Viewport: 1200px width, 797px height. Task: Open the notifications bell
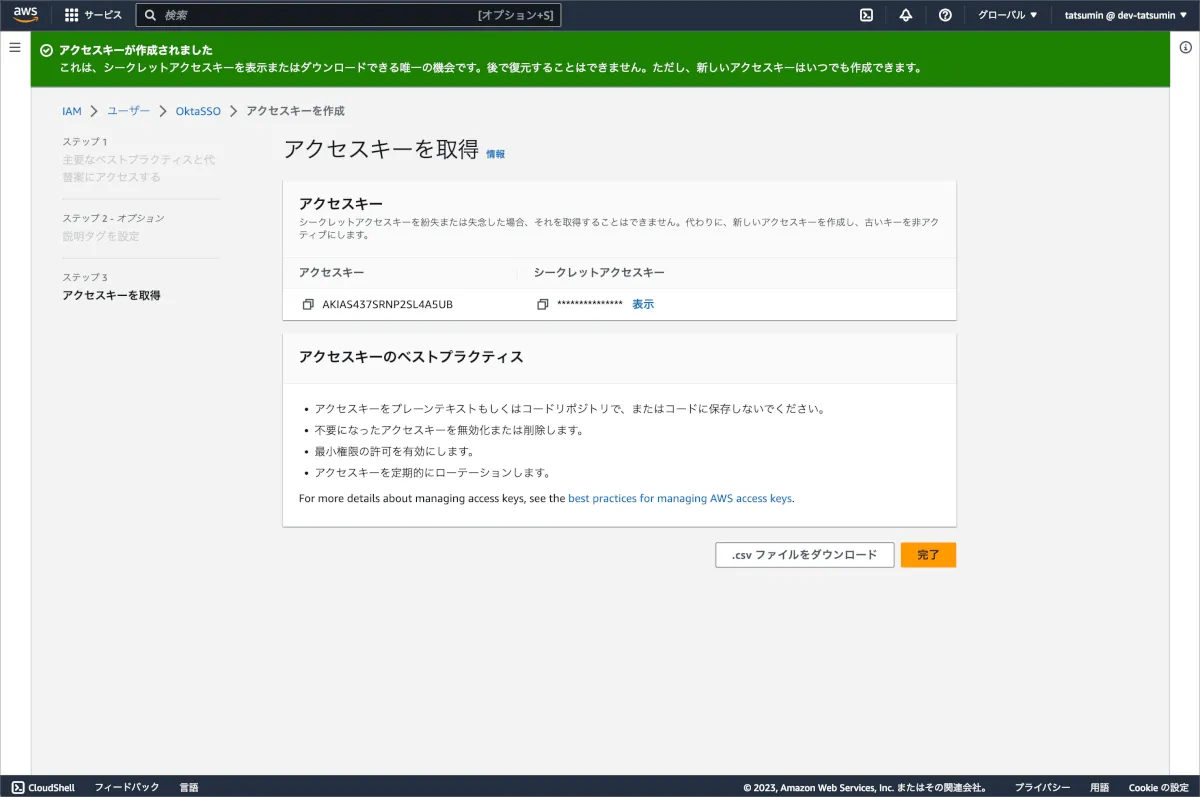(906, 15)
